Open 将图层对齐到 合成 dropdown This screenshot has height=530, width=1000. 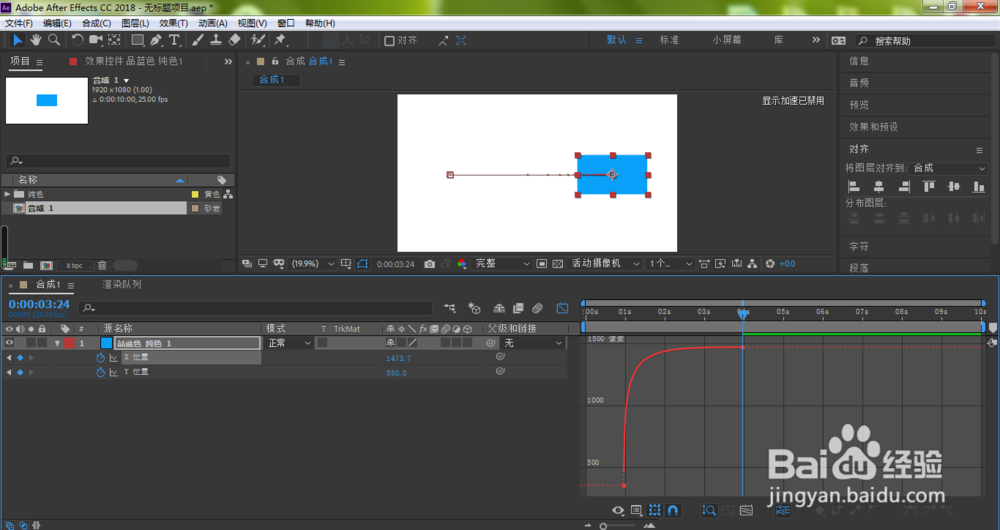click(x=949, y=168)
